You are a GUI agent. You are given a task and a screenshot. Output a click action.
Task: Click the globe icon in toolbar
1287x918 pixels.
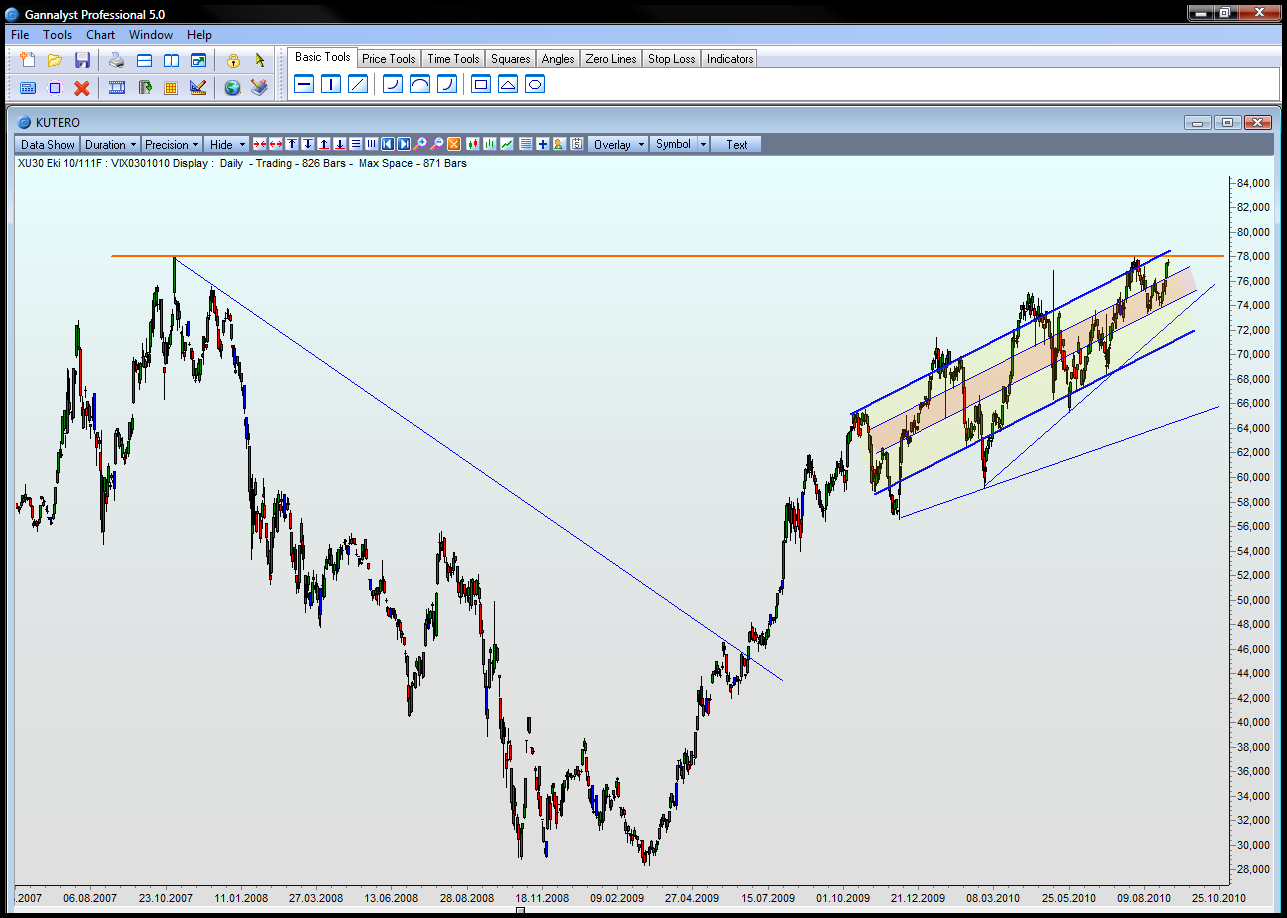(232, 88)
